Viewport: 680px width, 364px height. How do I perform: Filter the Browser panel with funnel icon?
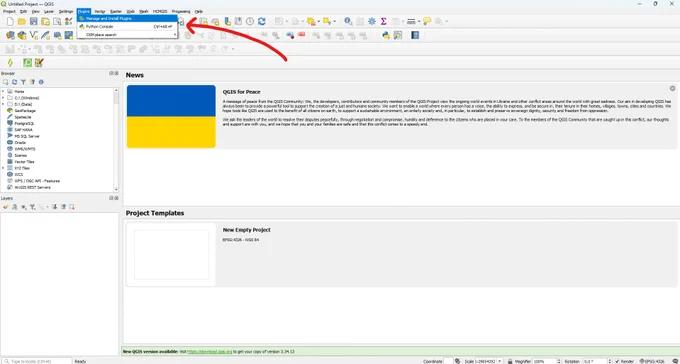point(23,82)
